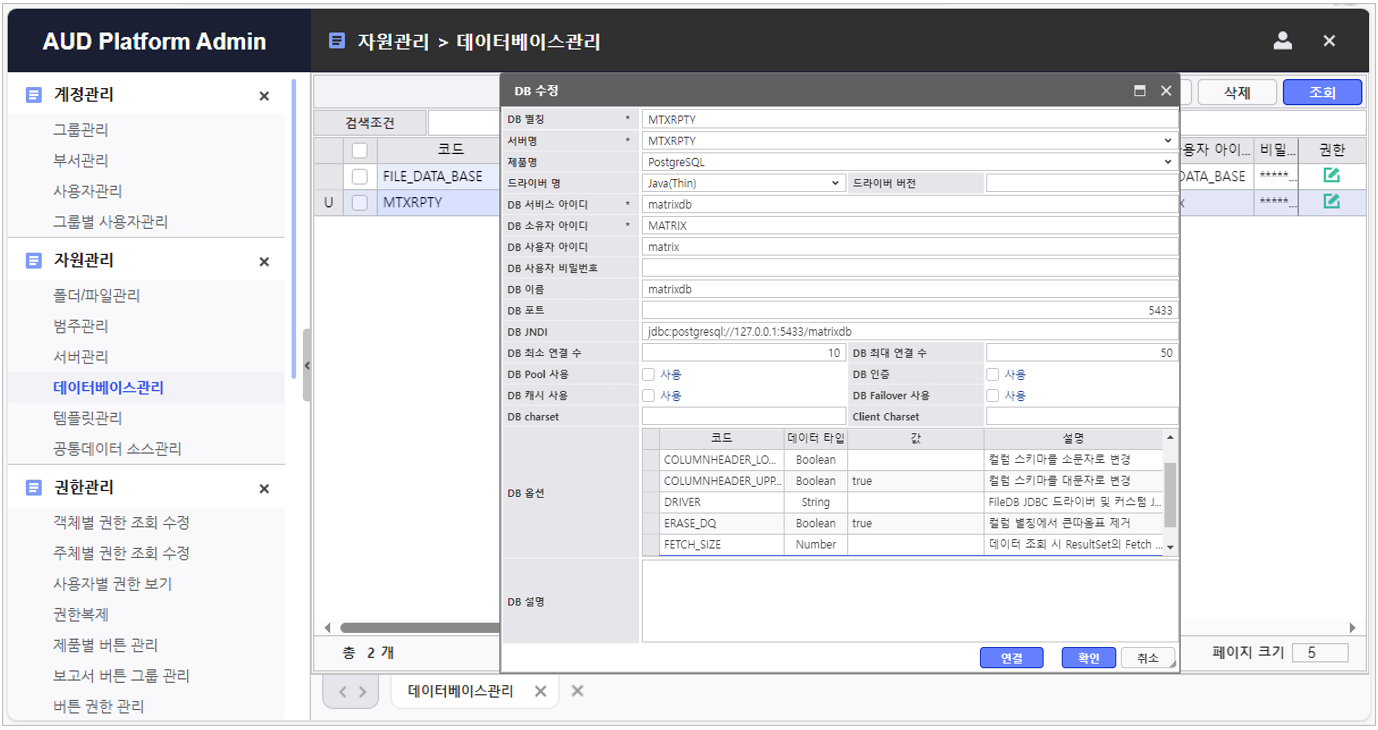Click DB options table vertical scrollbar thumb
This screenshot has width=1378, height=730.
tap(1171, 494)
